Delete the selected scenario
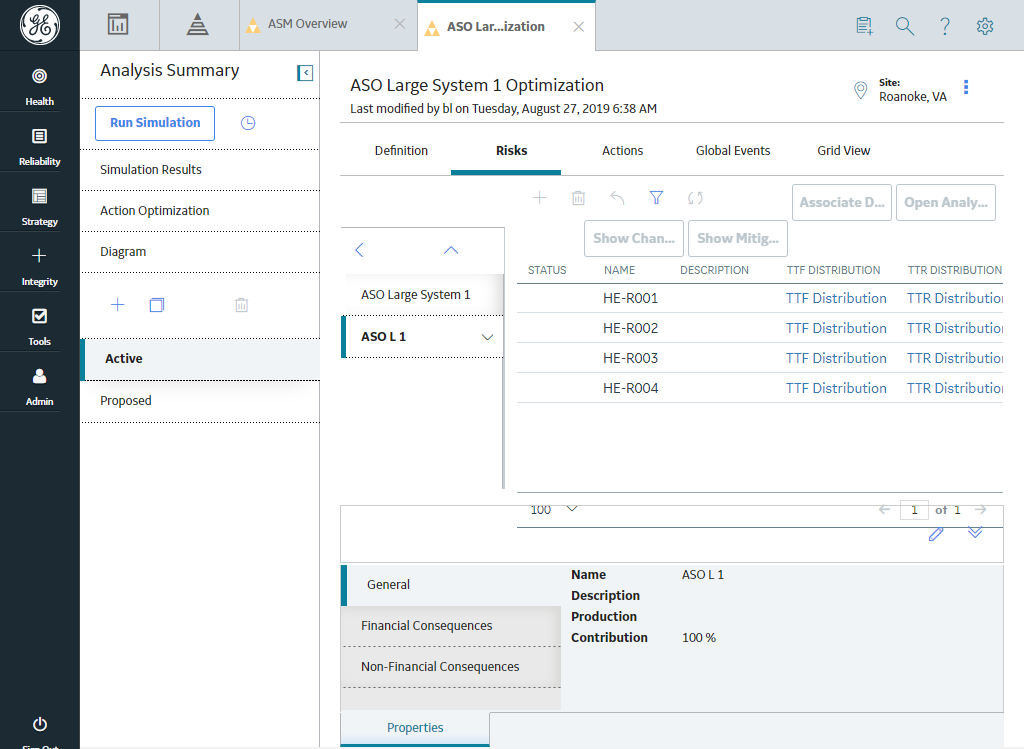The height and width of the screenshot is (749, 1024). (x=242, y=305)
